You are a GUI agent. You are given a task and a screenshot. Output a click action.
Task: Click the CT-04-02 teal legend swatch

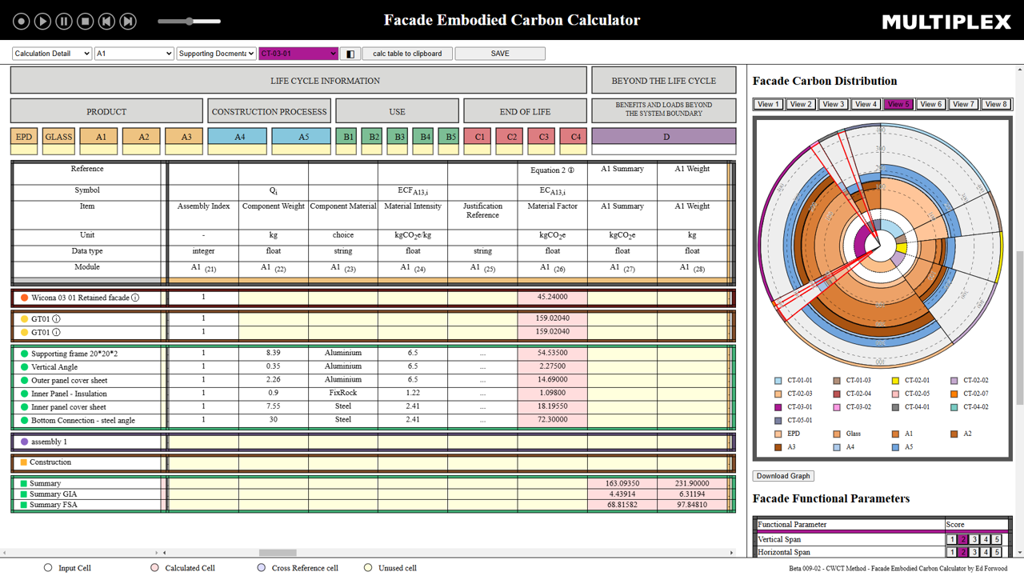point(954,407)
